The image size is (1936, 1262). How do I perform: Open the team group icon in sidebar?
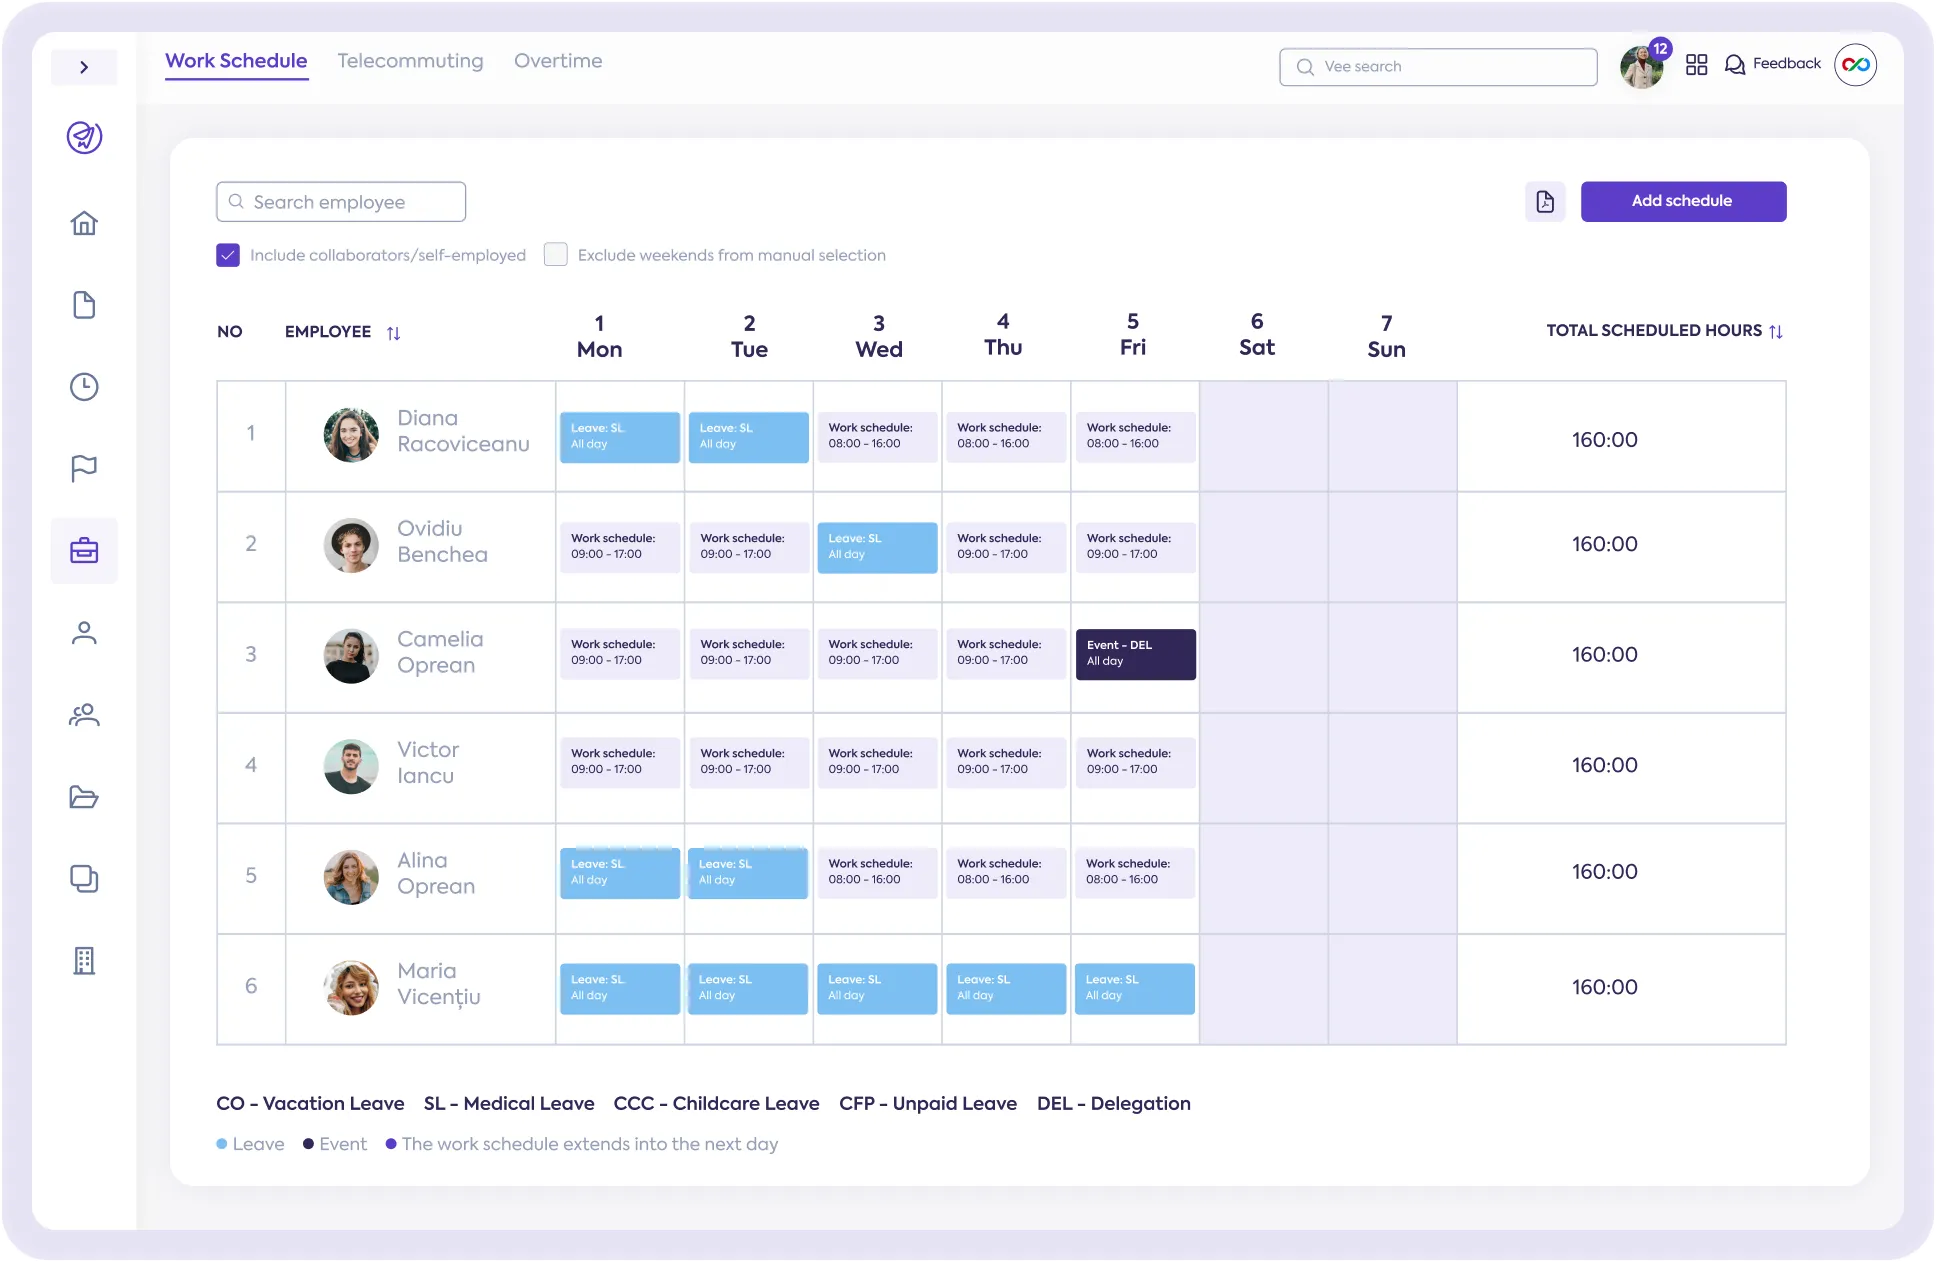pyautogui.click(x=84, y=715)
